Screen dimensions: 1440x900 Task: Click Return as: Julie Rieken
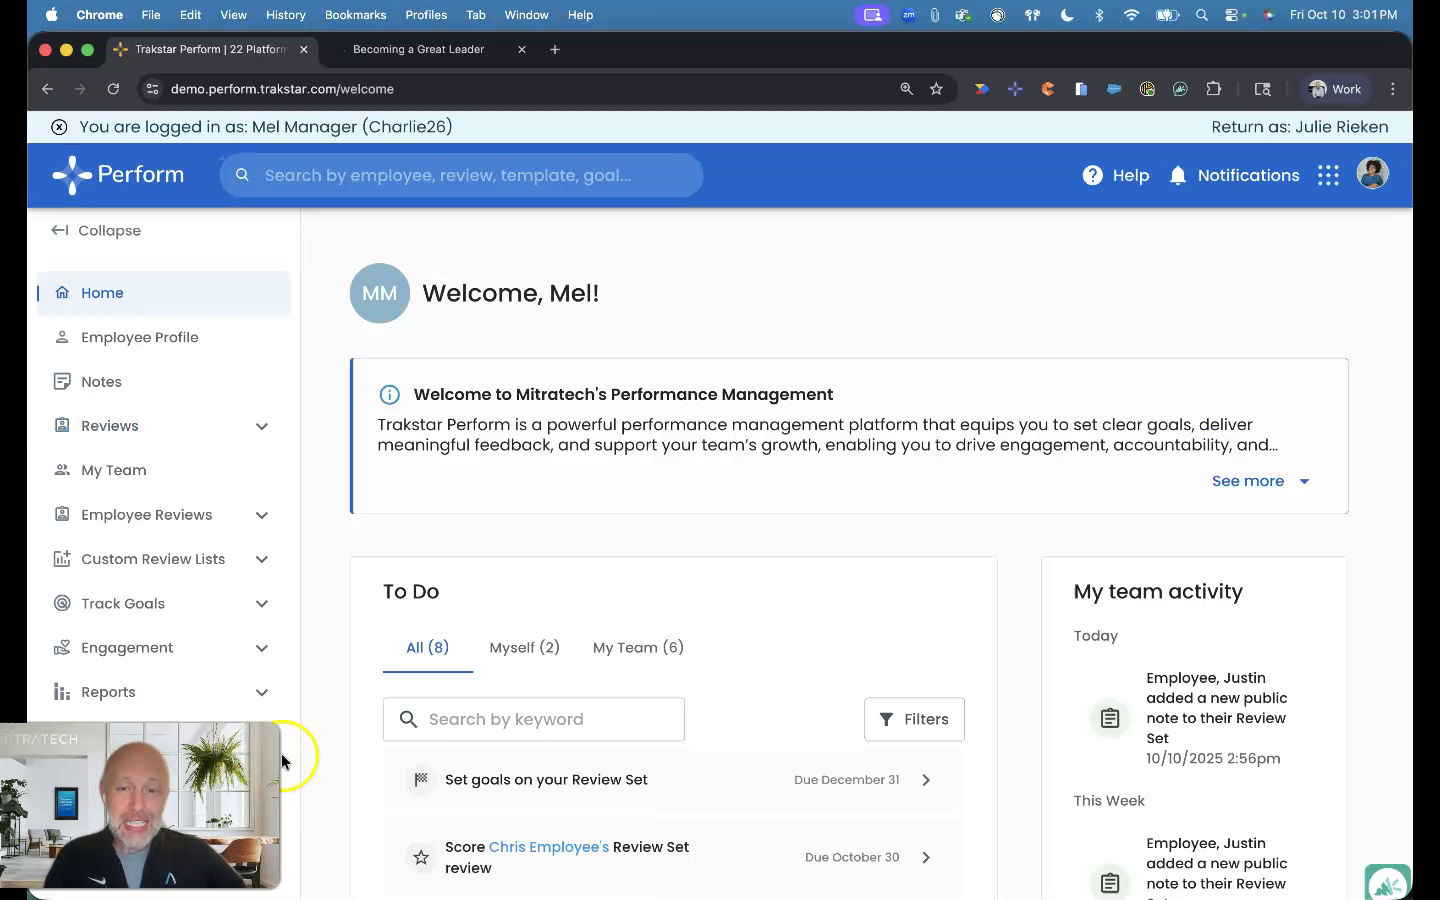pos(1299,127)
